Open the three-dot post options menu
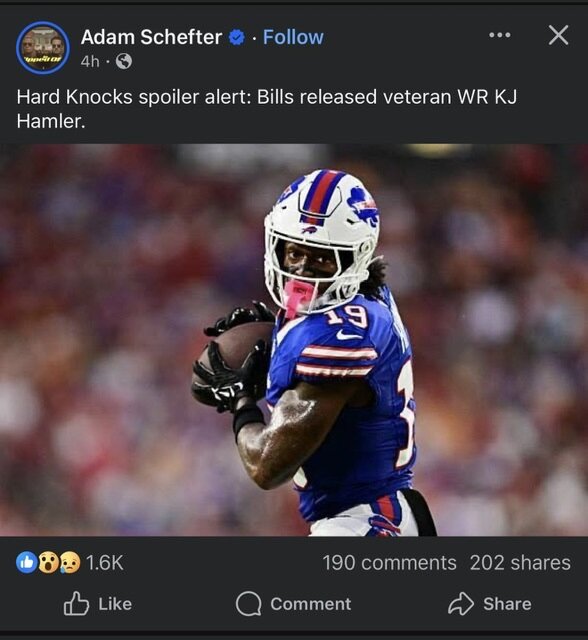Viewport: 588px width, 640px height. pyautogui.click(x=499, y=35)
